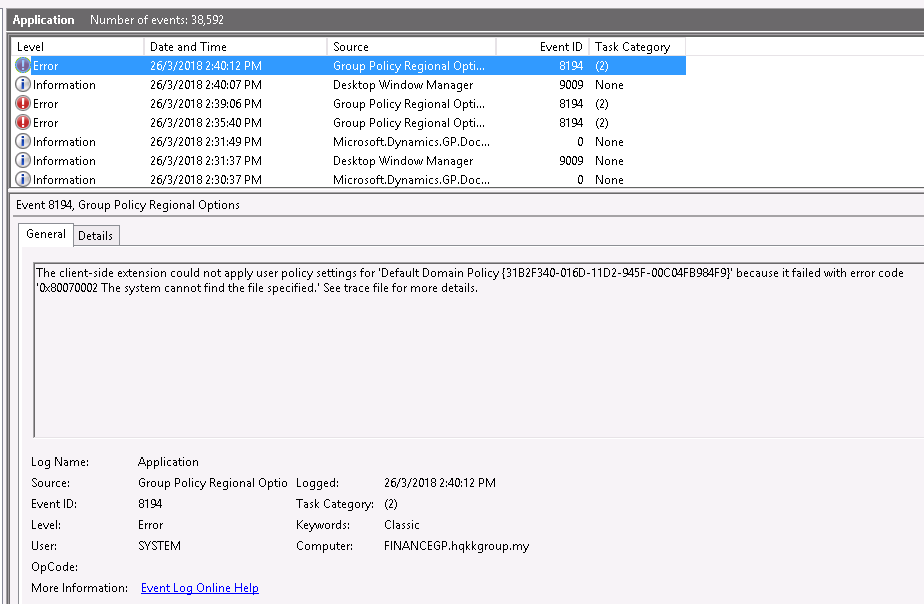Click the 'Number of events: 38,592' text

[x=157, y=19]
